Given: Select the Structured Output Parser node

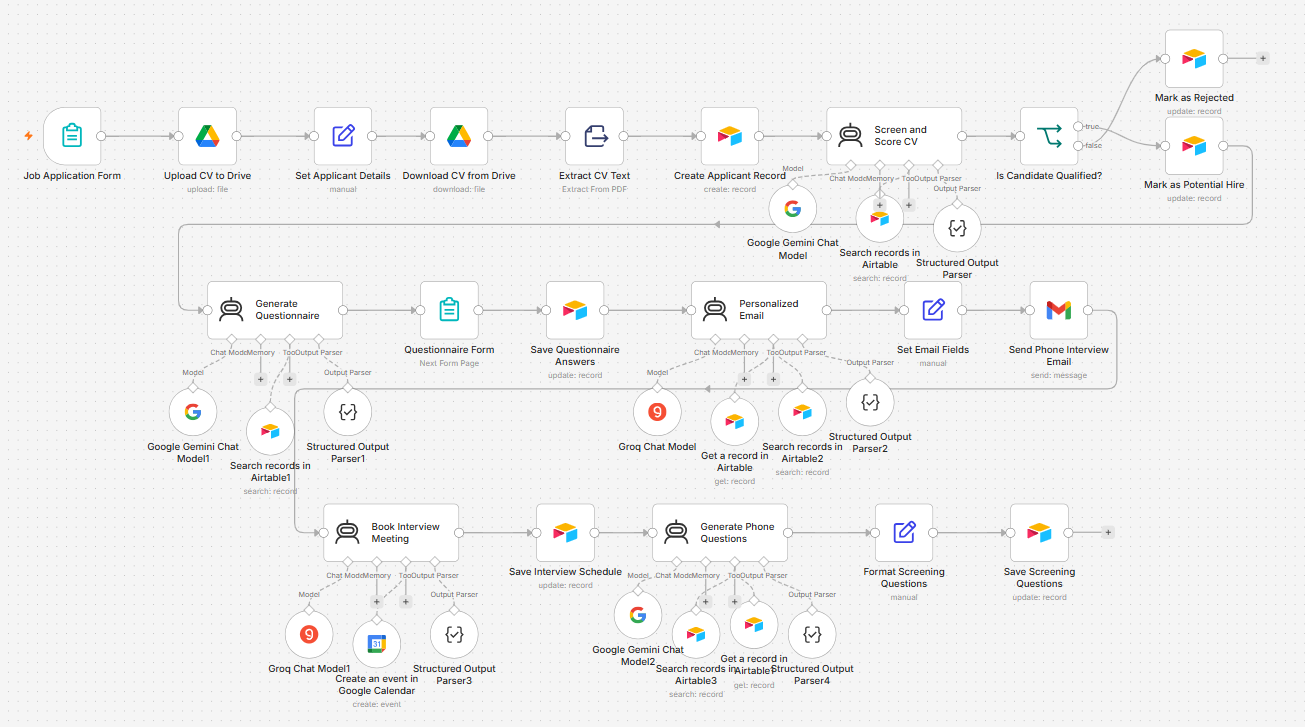Looking at the screenshot, I should pyautogui.click(x=957, y=229).
